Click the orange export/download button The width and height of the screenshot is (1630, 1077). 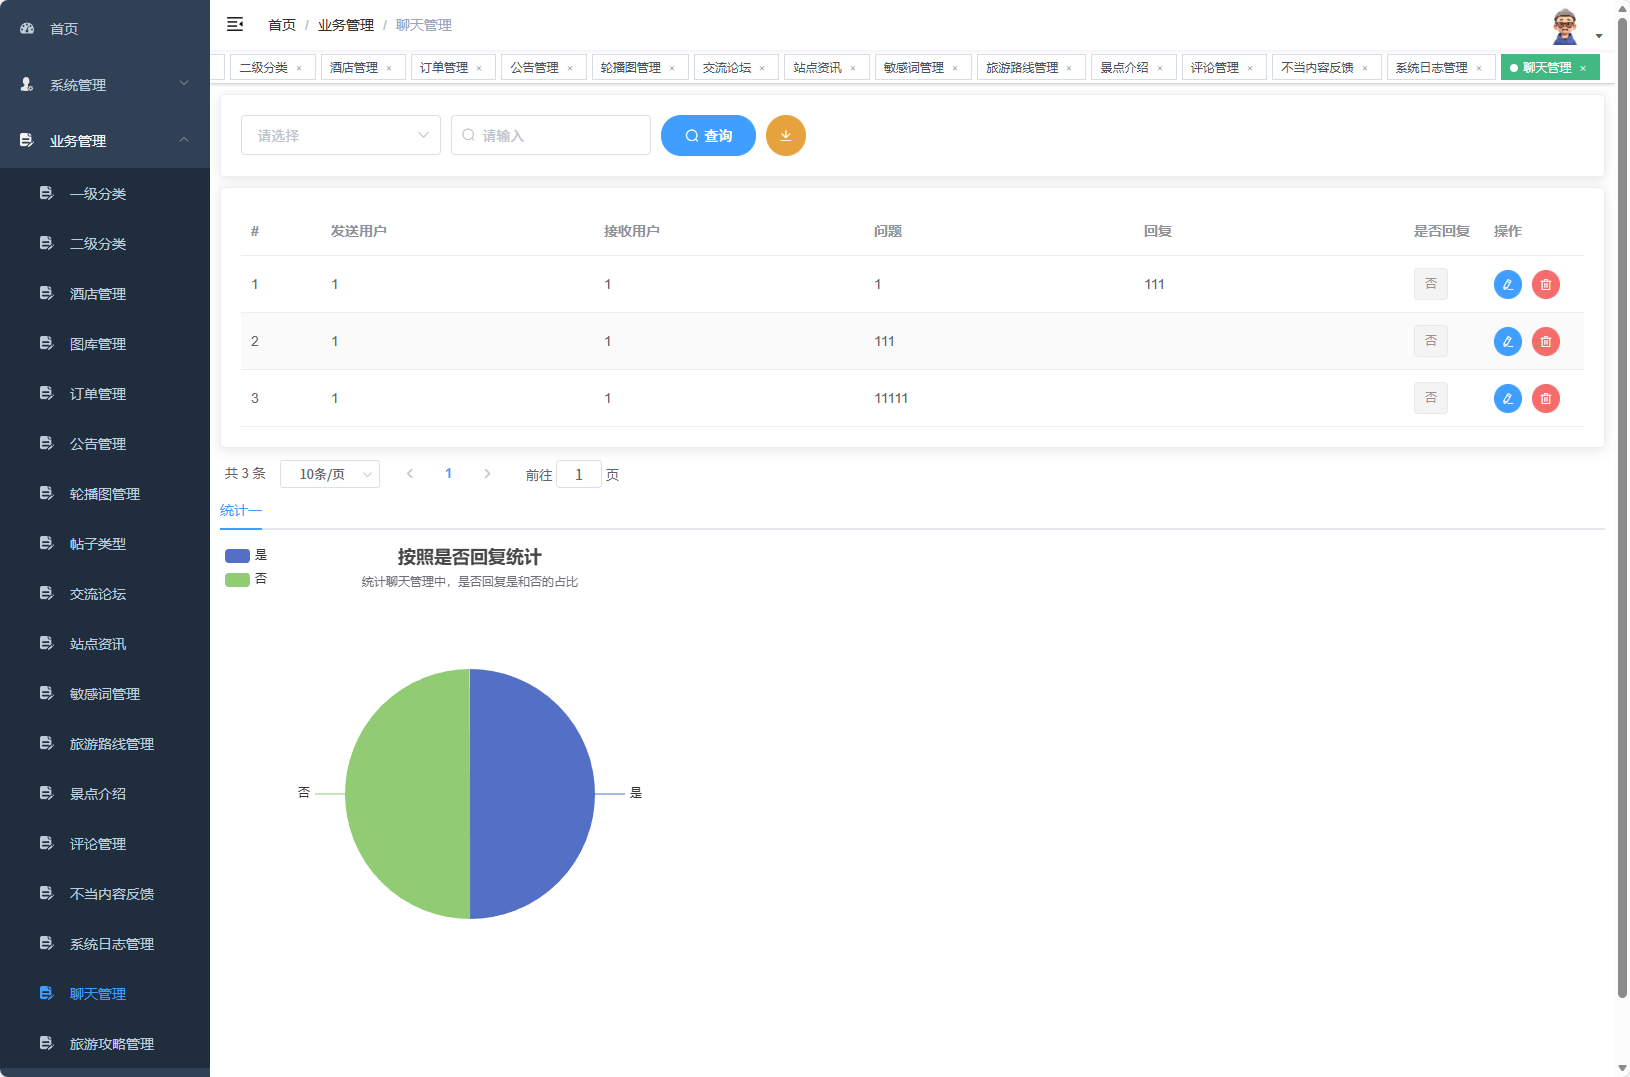pos(786,135)
